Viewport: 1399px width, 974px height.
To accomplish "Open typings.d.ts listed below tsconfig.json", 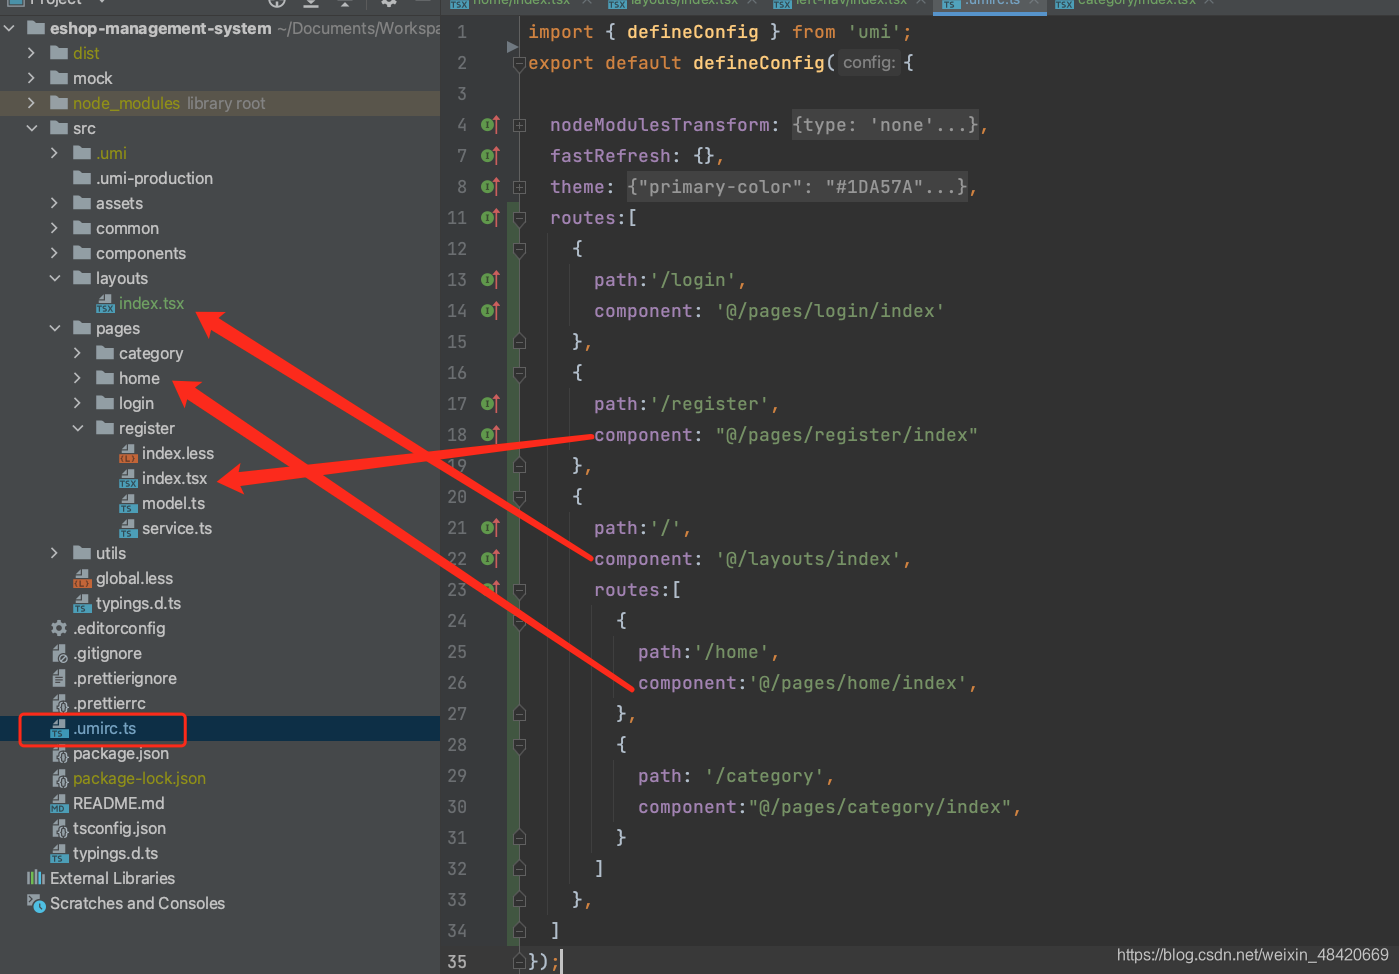I will (x=115, y=853).
